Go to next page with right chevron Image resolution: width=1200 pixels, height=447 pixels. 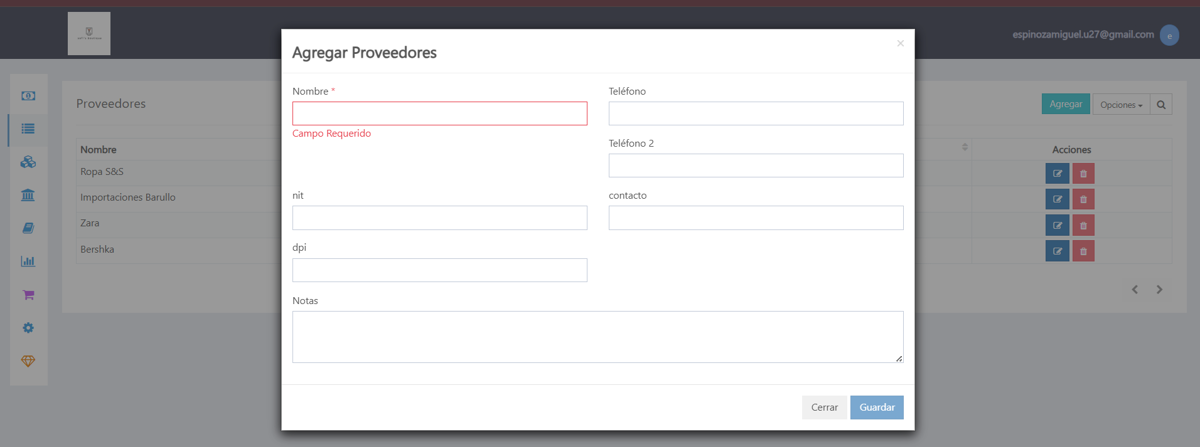click(1160, 290)
